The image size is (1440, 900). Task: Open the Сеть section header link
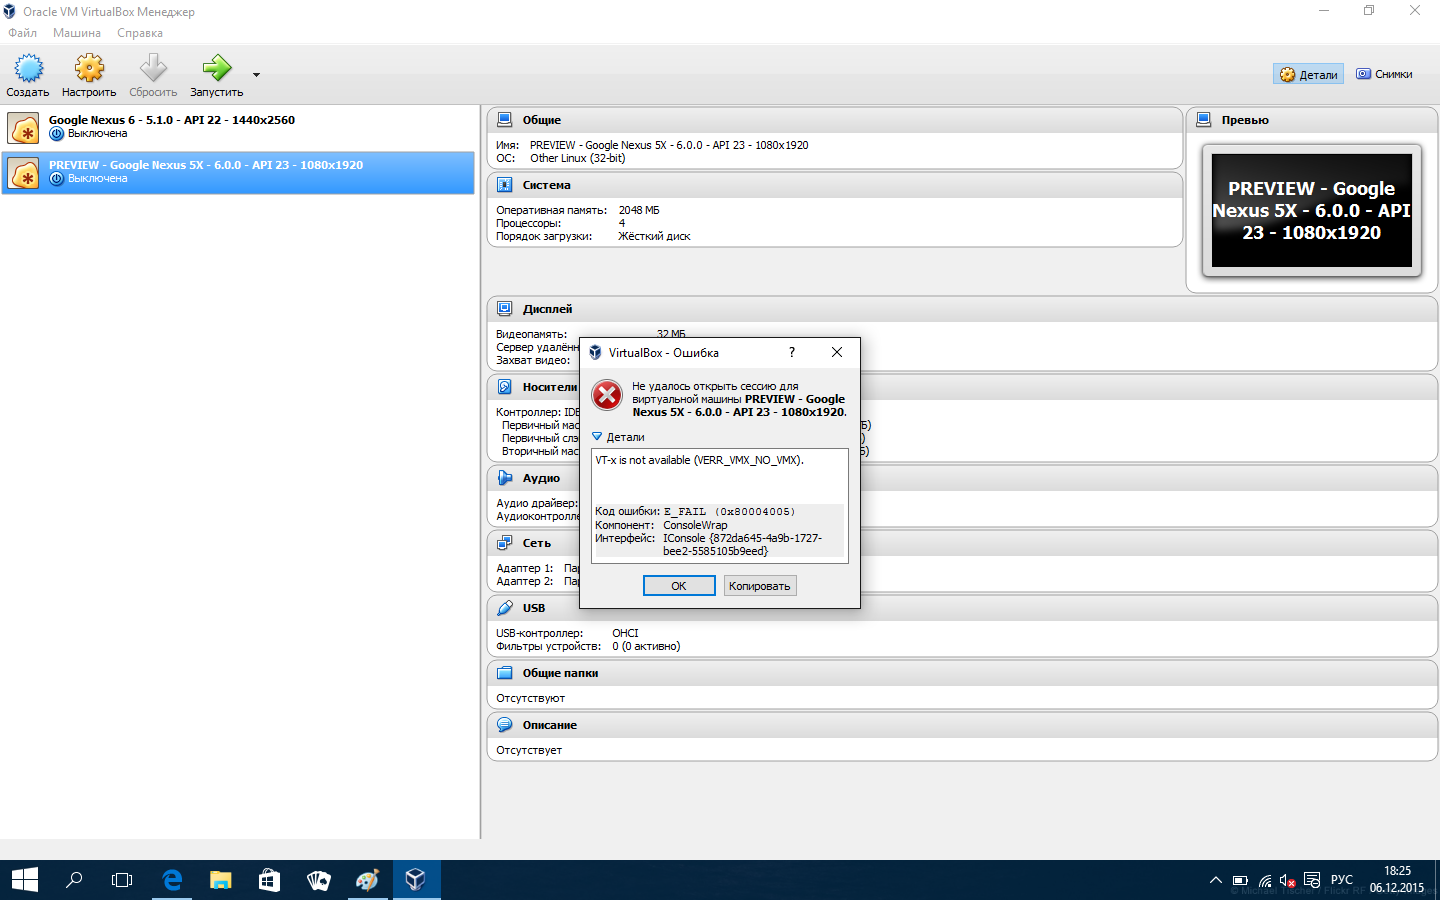click(537, 543)
